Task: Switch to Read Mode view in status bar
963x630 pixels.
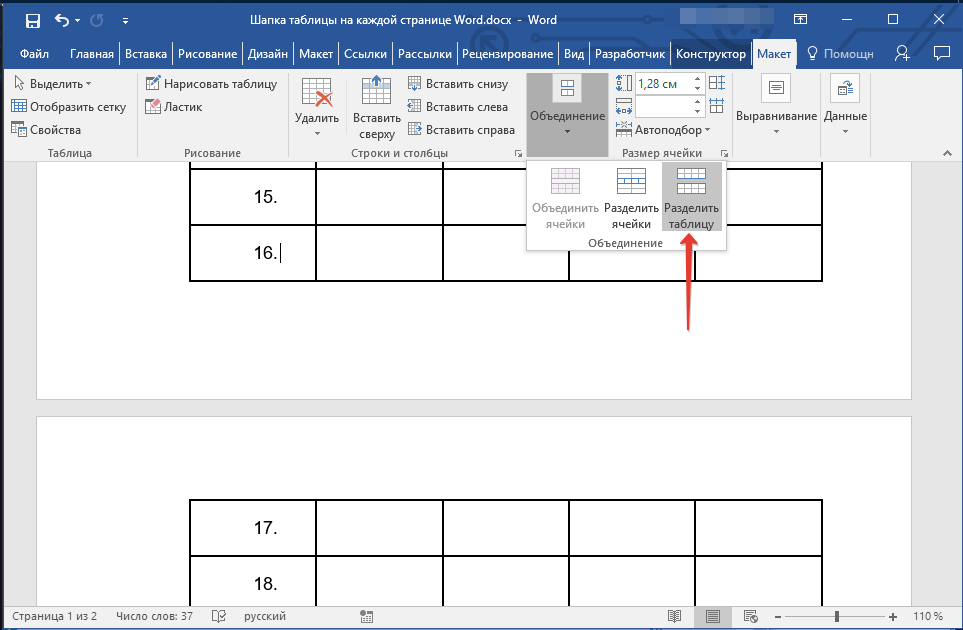Action: click(675, 616)
